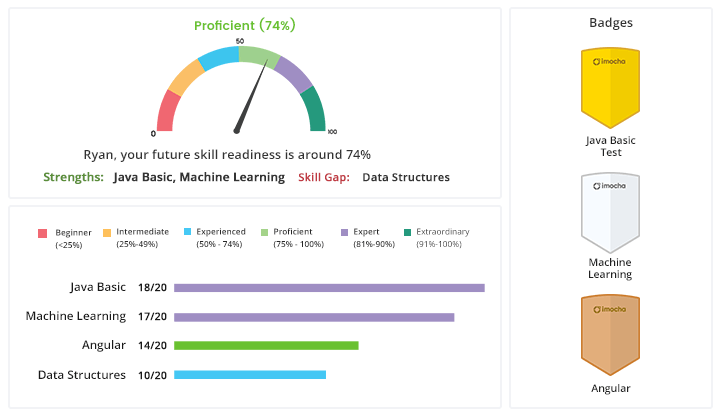This screenshot has width=720, height=420.
Task: Click the gauge needle on the meter
Action: [x=251, y=98]
